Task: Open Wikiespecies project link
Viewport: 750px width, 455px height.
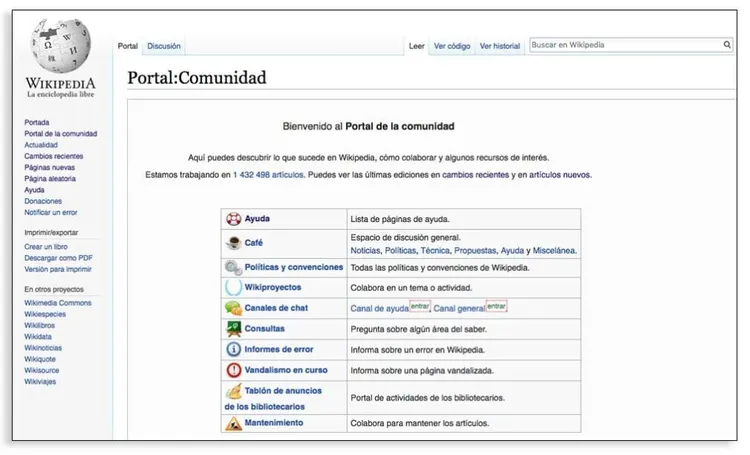Action: pyautogui.click(x=45, y=314)
